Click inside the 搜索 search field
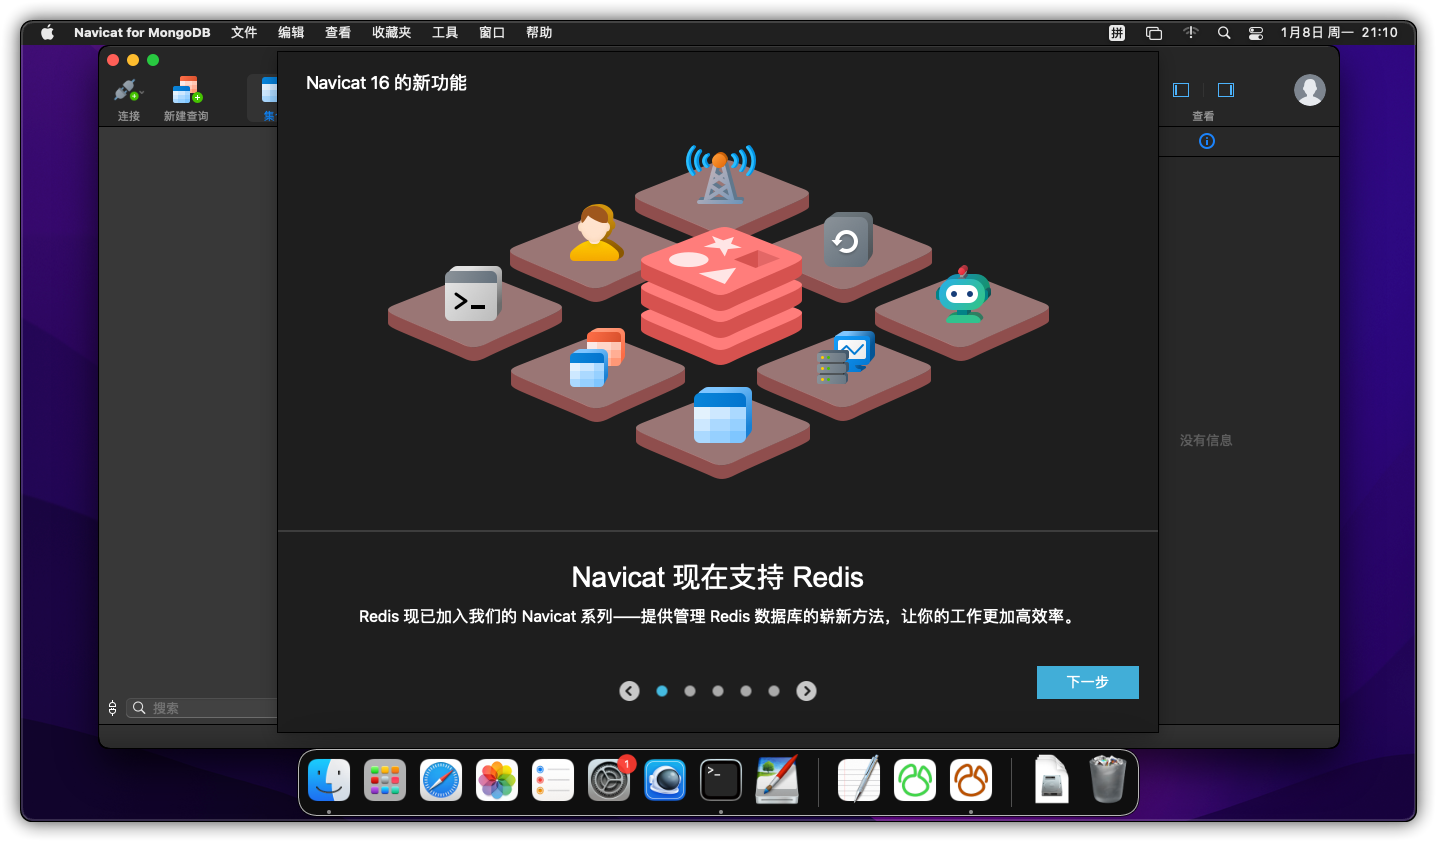Image resolution: width=1437 pixels, height=842 pixels. [x=200, y=707]
